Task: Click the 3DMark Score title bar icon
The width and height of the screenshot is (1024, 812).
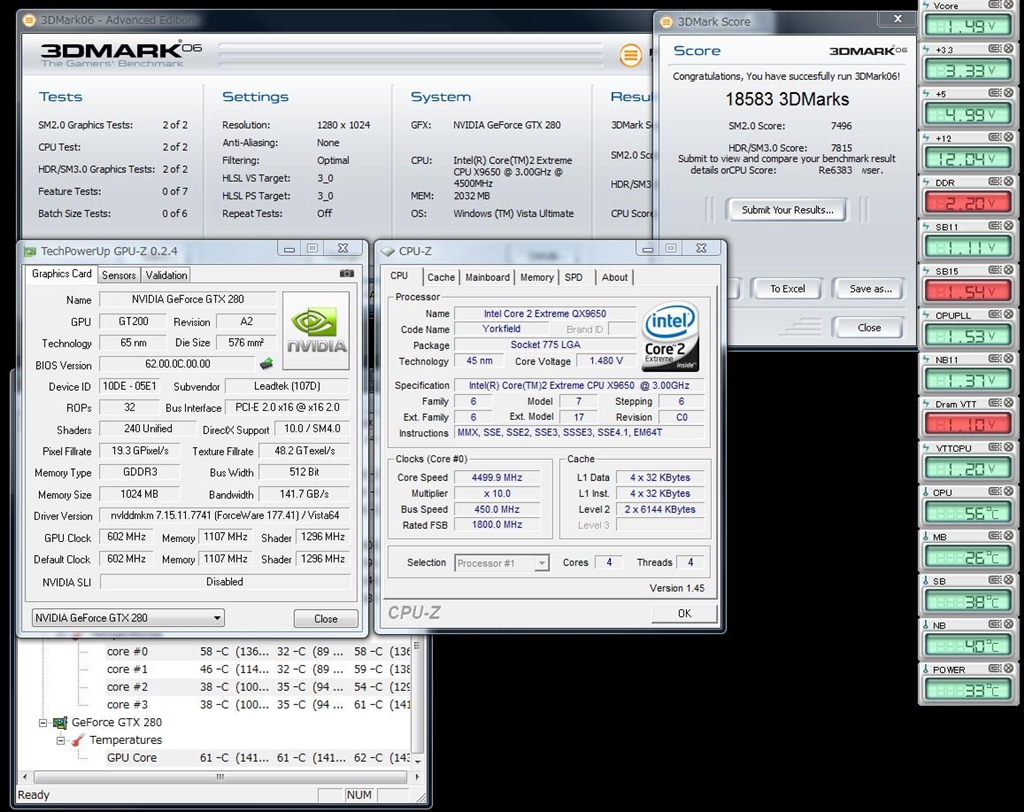Action: 666,22
